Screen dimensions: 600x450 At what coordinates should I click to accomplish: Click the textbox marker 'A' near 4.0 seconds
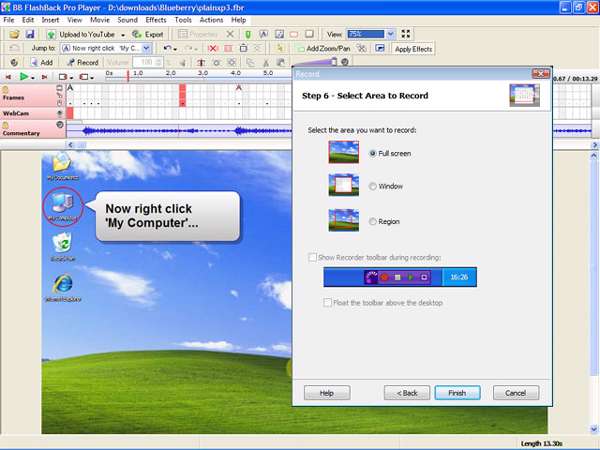tap(239, 88)
